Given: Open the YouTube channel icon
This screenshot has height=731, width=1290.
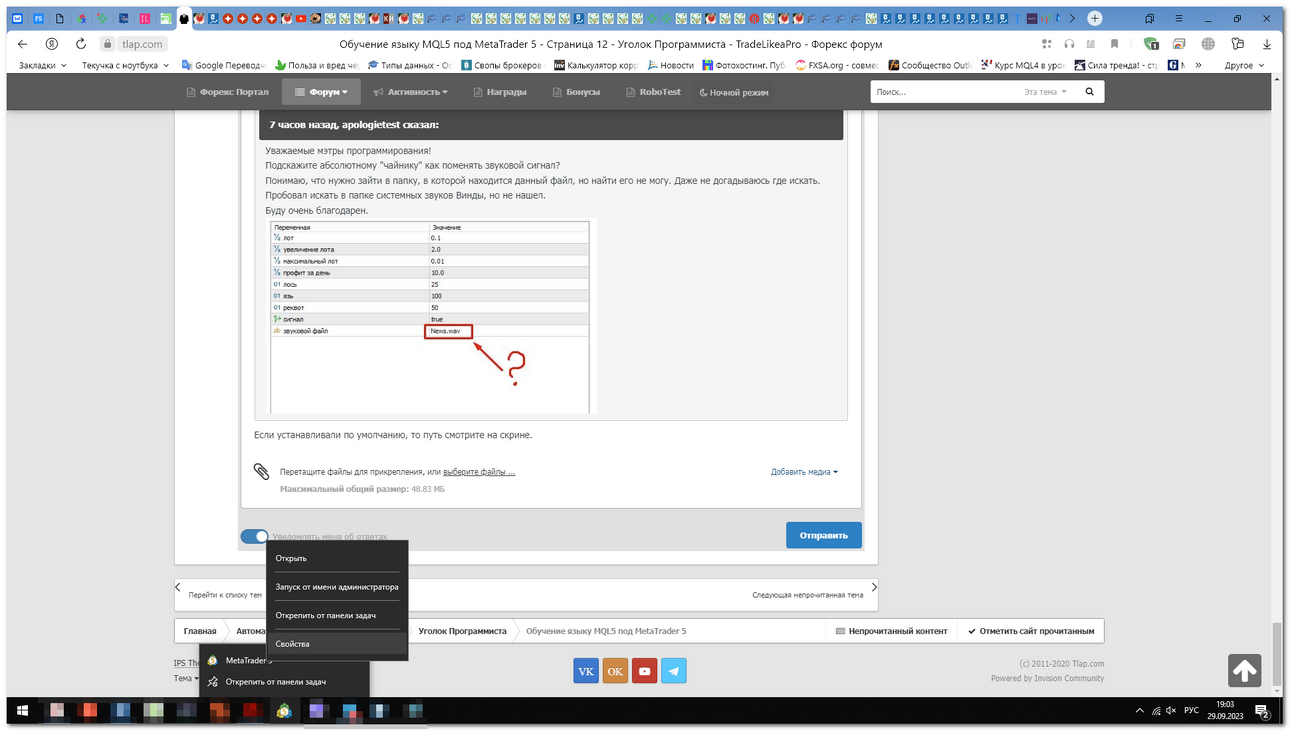Looking at the screenshot, I should click(x=644, y=671).
